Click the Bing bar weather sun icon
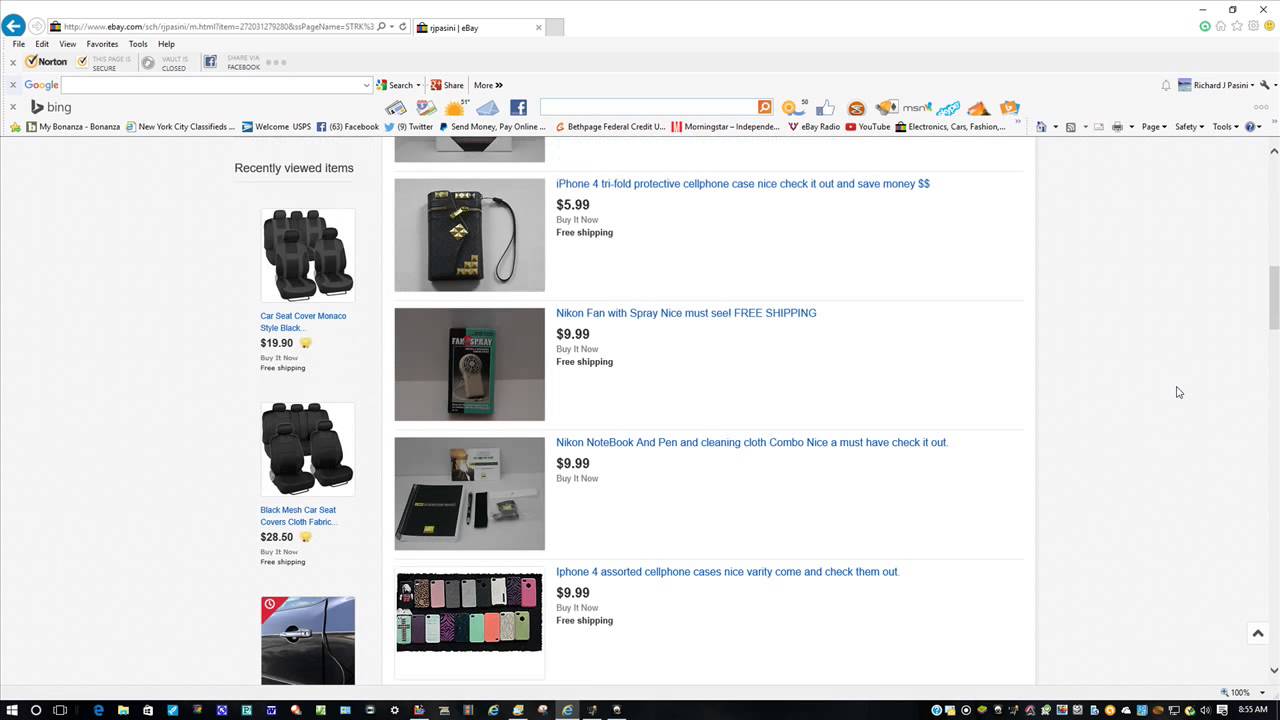The image size is (1280, 720). click(x=455, y=107)
